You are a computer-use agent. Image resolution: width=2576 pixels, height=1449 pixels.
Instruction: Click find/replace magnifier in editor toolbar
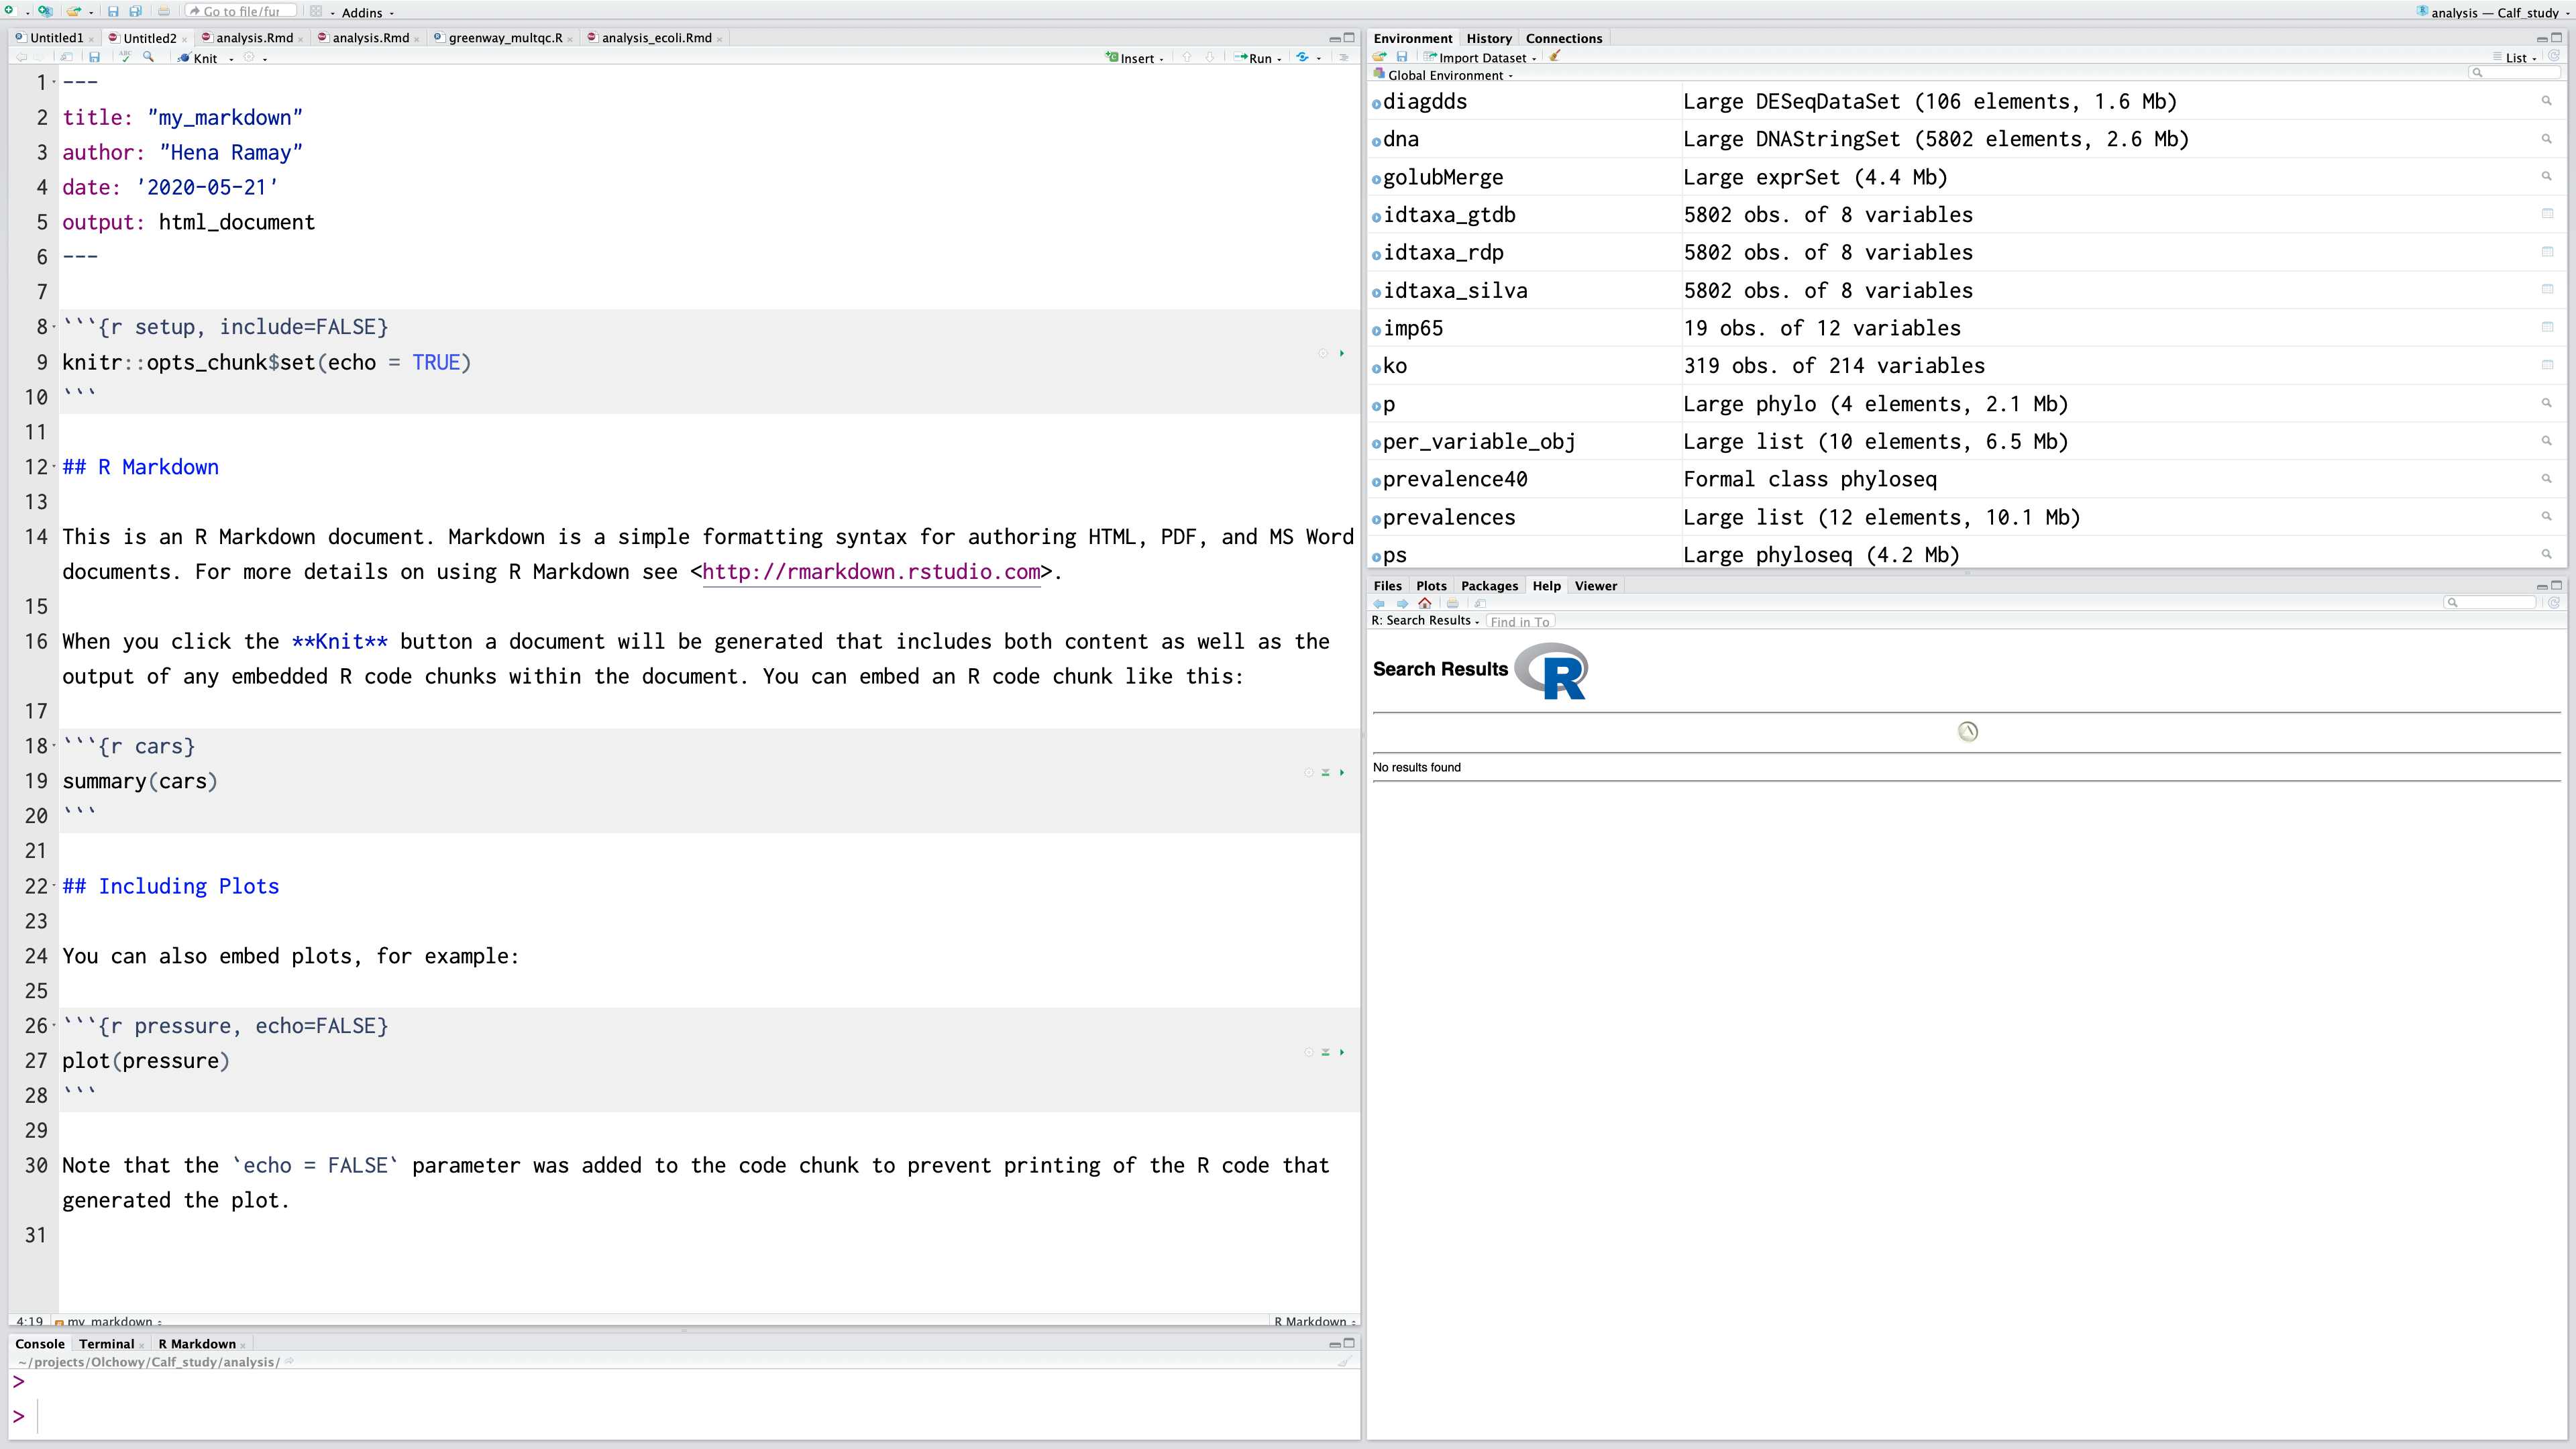(149, 57)
